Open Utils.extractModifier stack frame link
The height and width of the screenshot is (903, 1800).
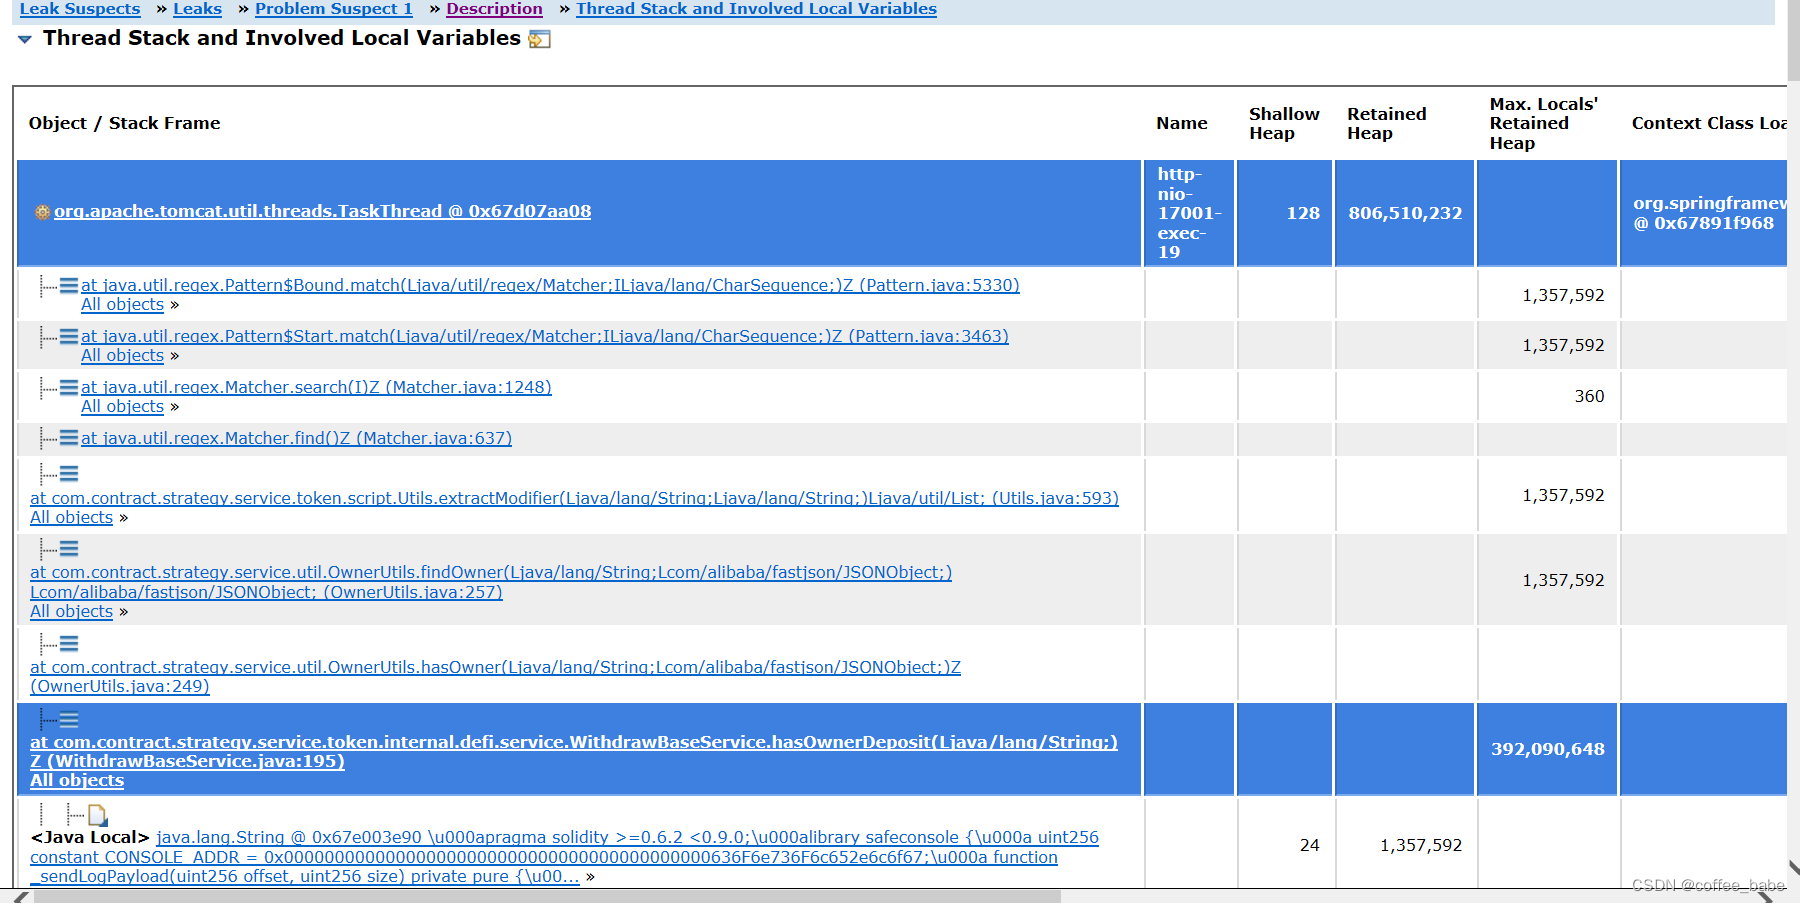point(574,498)
